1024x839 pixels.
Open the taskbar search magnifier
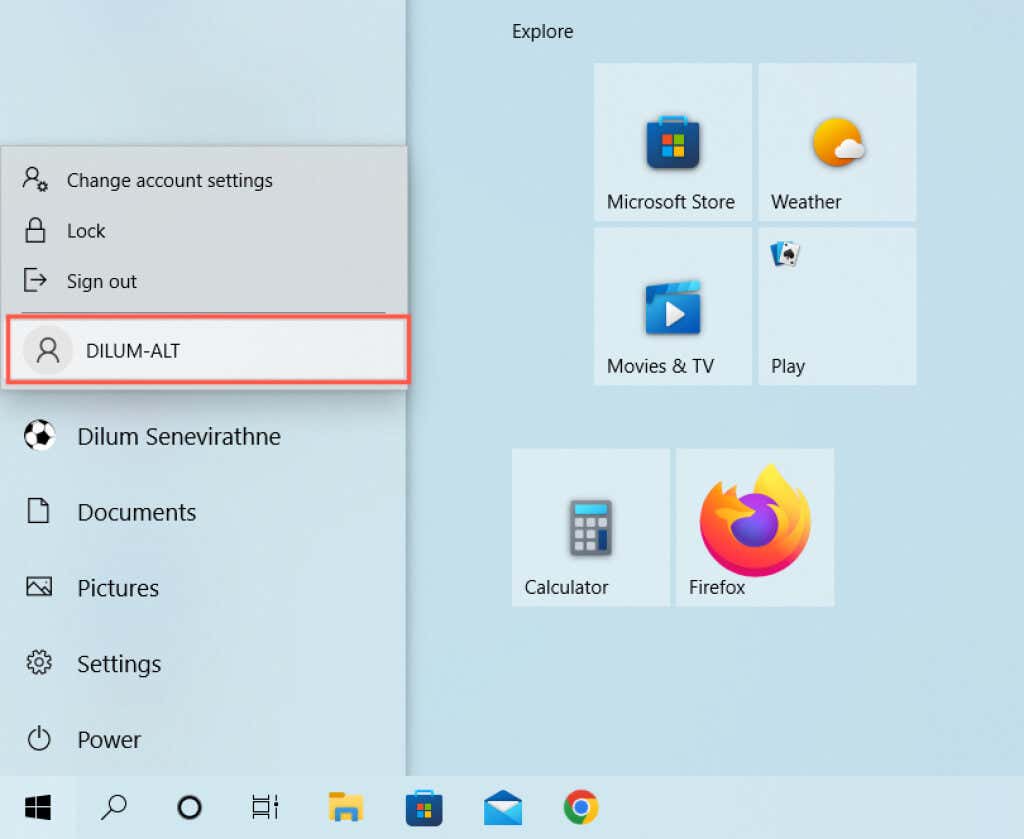[x=114, y=808]
